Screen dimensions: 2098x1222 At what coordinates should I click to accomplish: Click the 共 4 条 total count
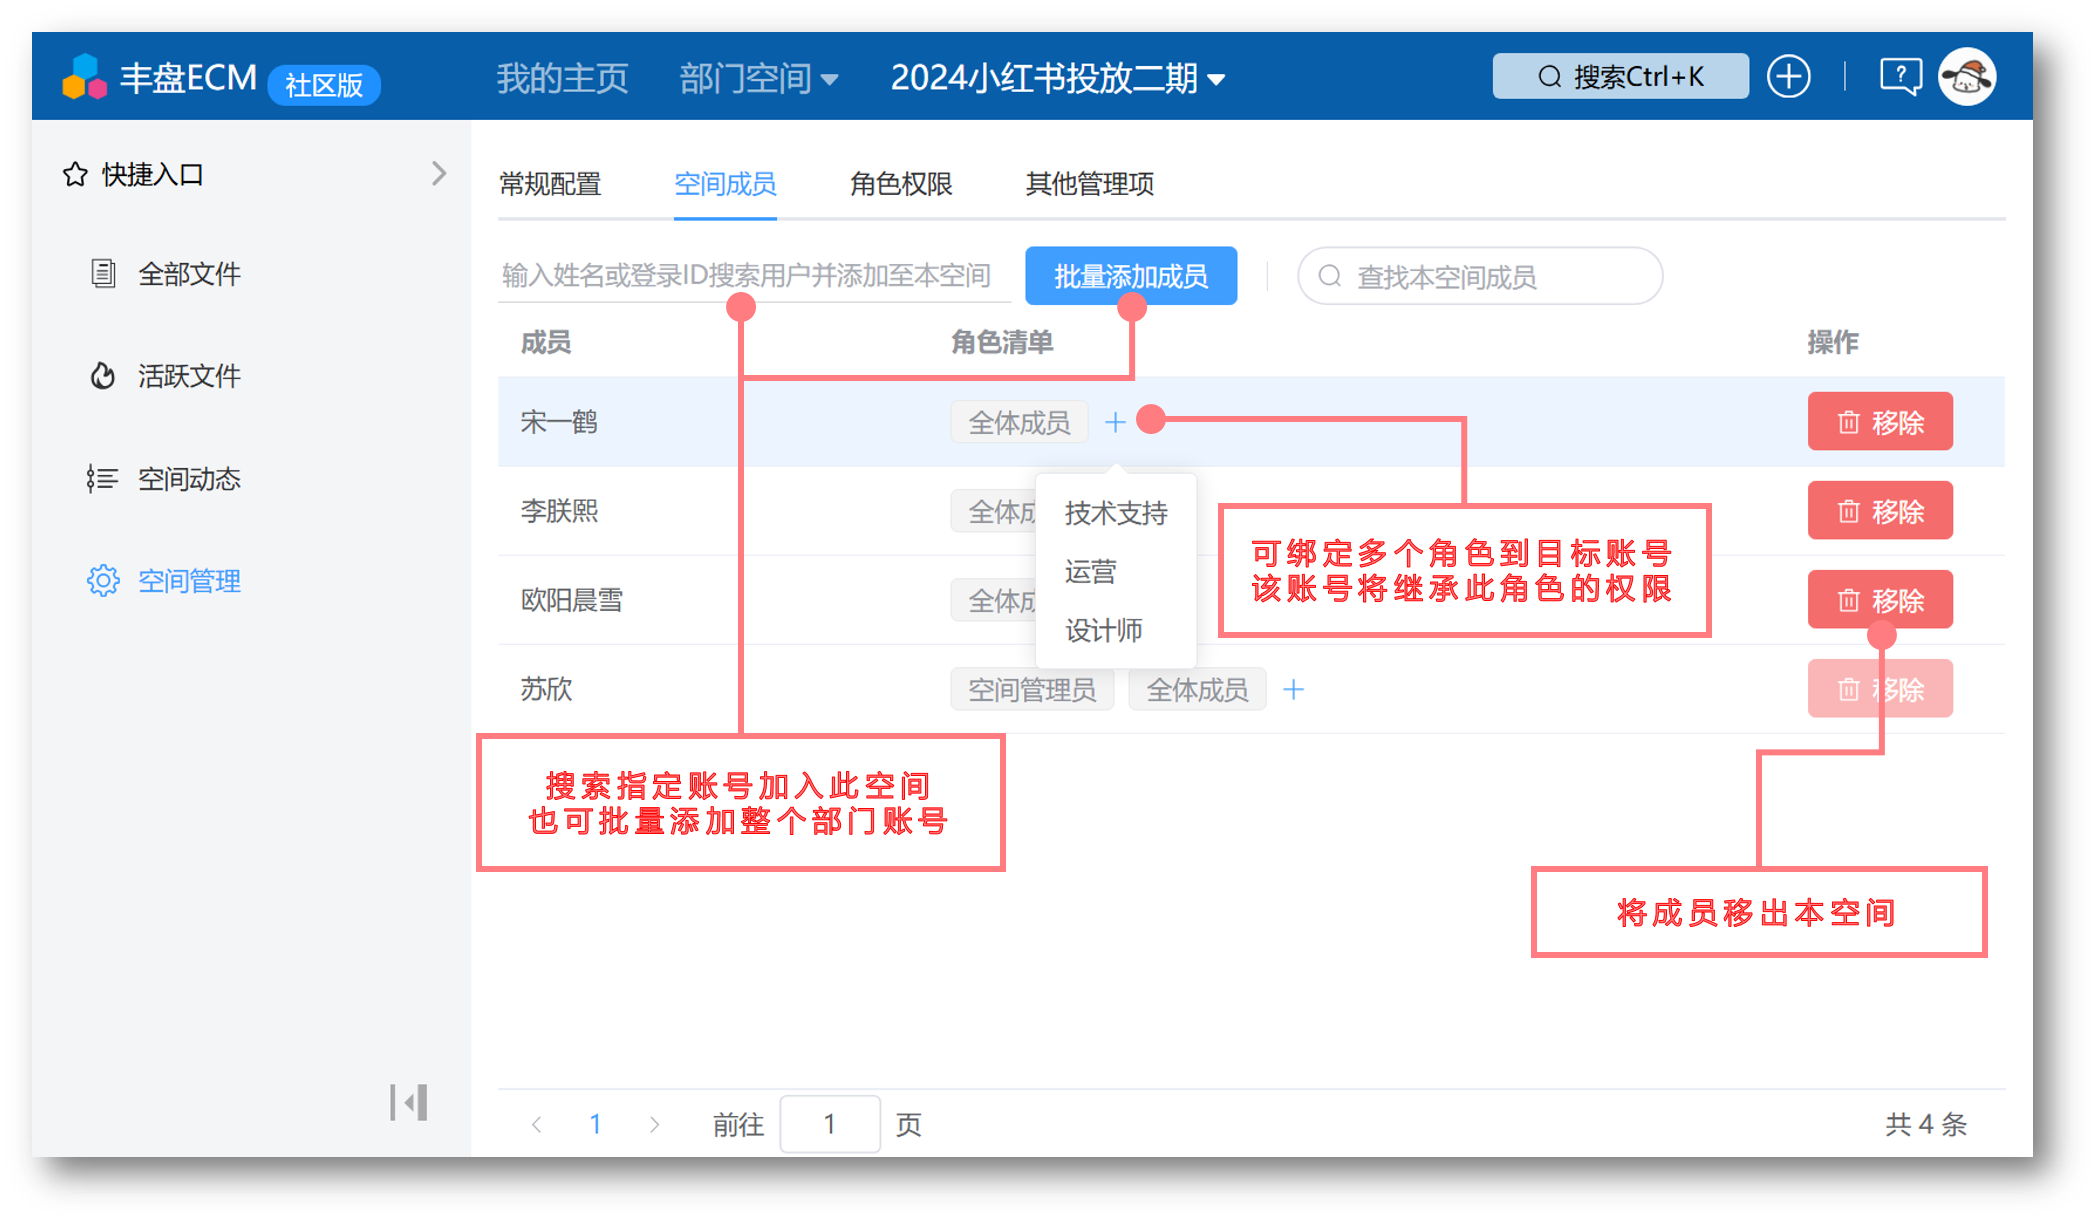click(1926, 1124)
